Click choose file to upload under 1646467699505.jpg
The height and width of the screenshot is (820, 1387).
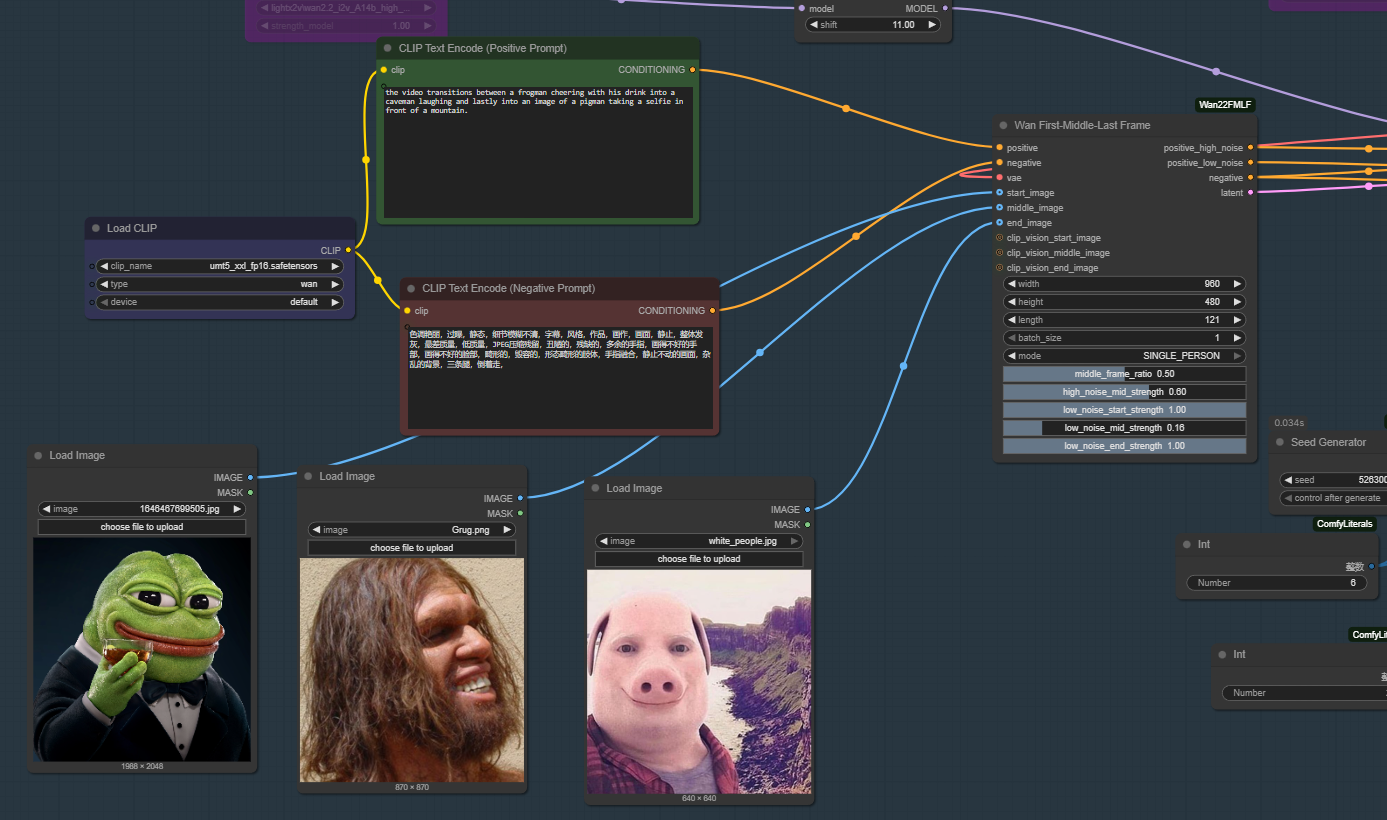coord(142,527)
